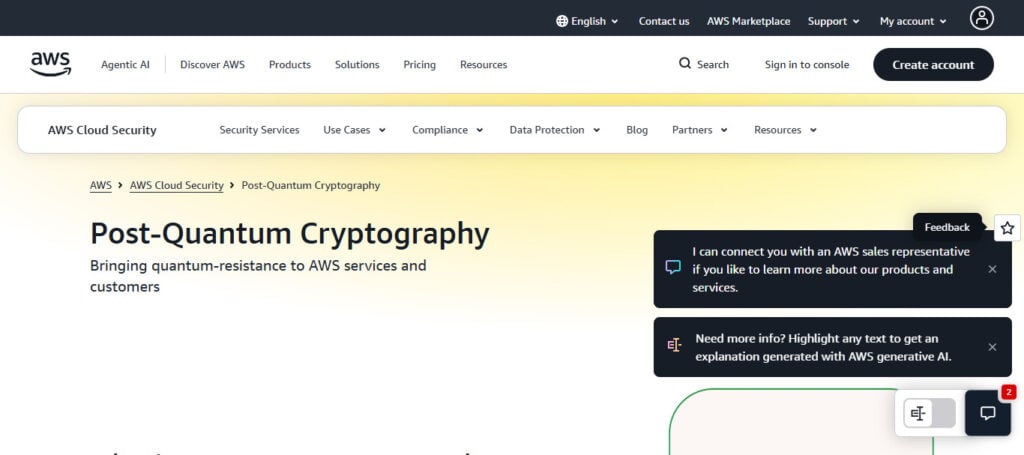
Task: Click the sales chat bubble icon
Action: [x=673, y=268]
